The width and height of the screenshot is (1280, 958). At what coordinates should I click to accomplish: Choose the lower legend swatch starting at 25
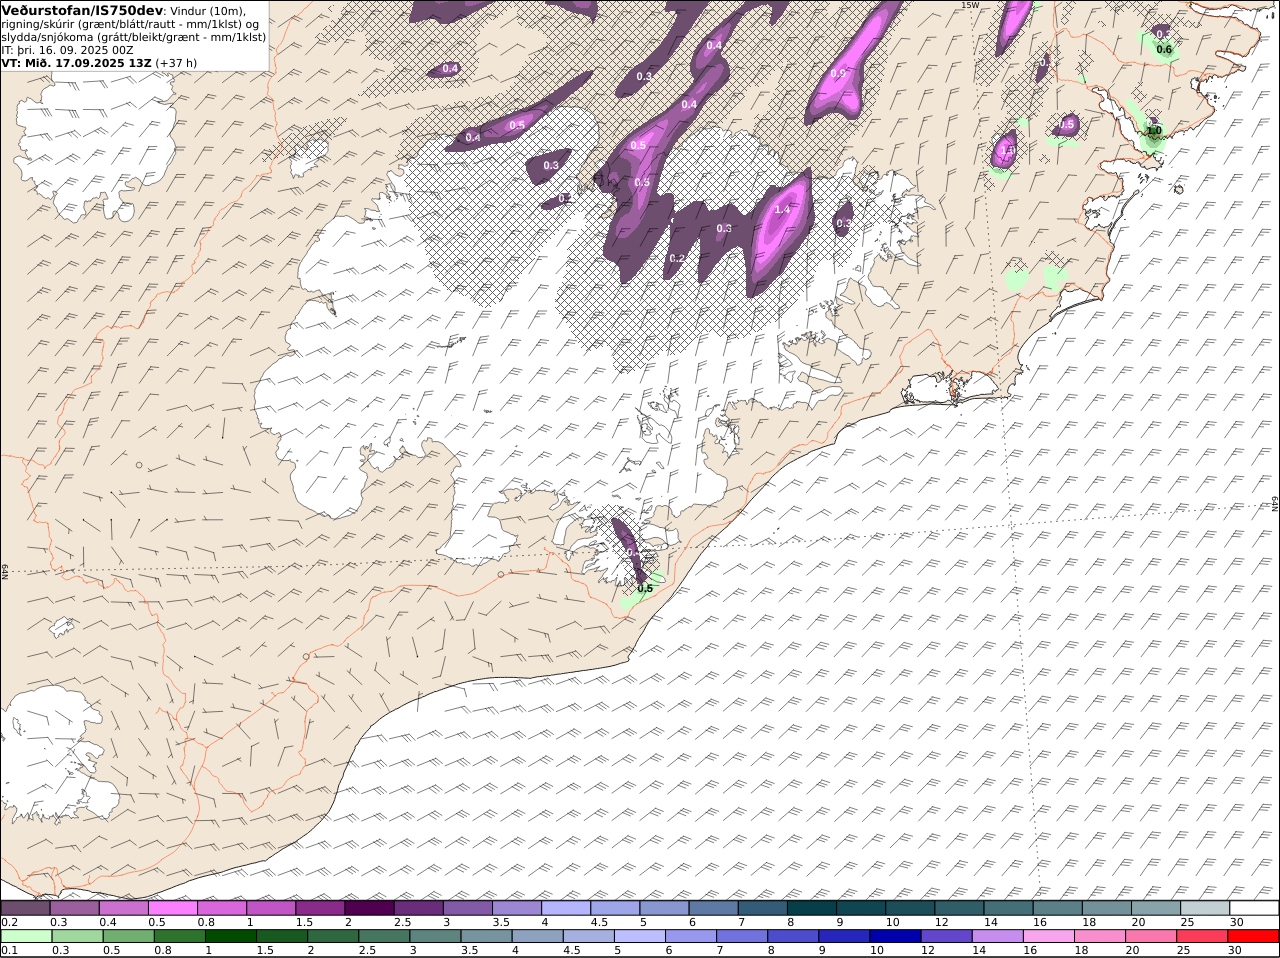1202,936
